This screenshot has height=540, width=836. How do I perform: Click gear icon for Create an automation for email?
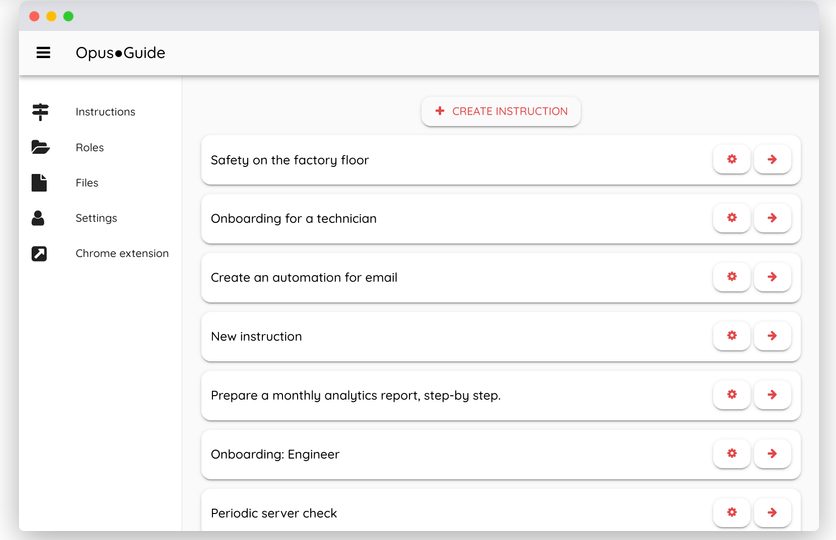(x=732, y=277)
